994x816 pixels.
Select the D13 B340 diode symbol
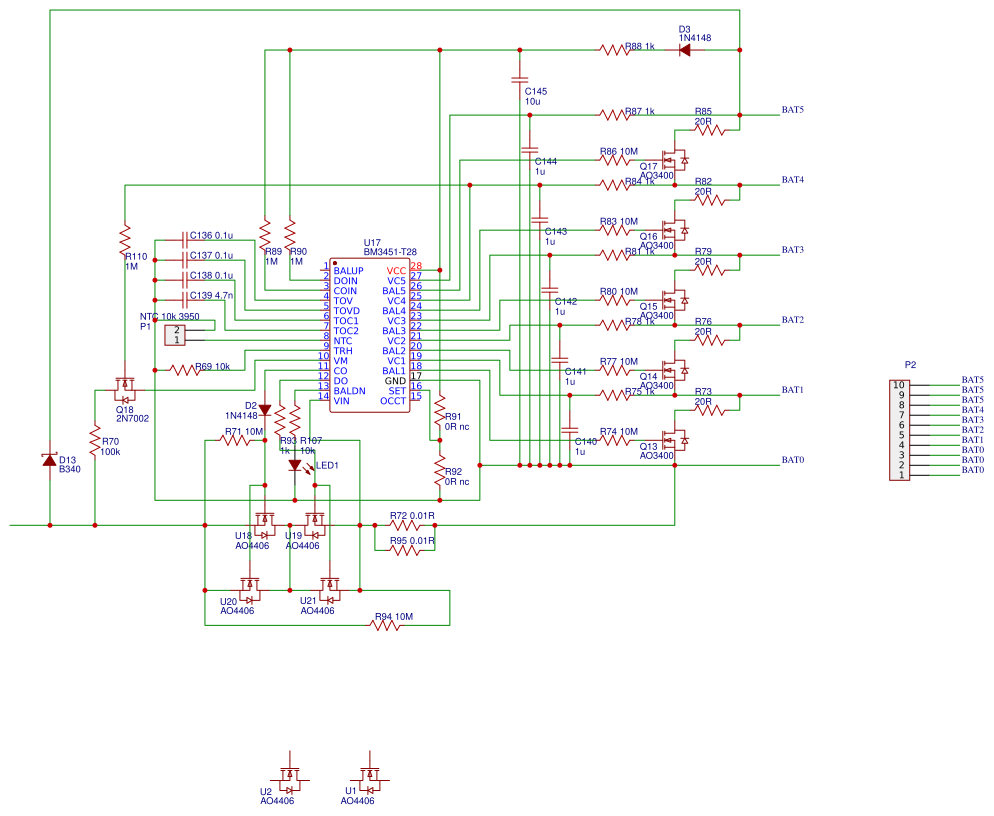(49, 460)
